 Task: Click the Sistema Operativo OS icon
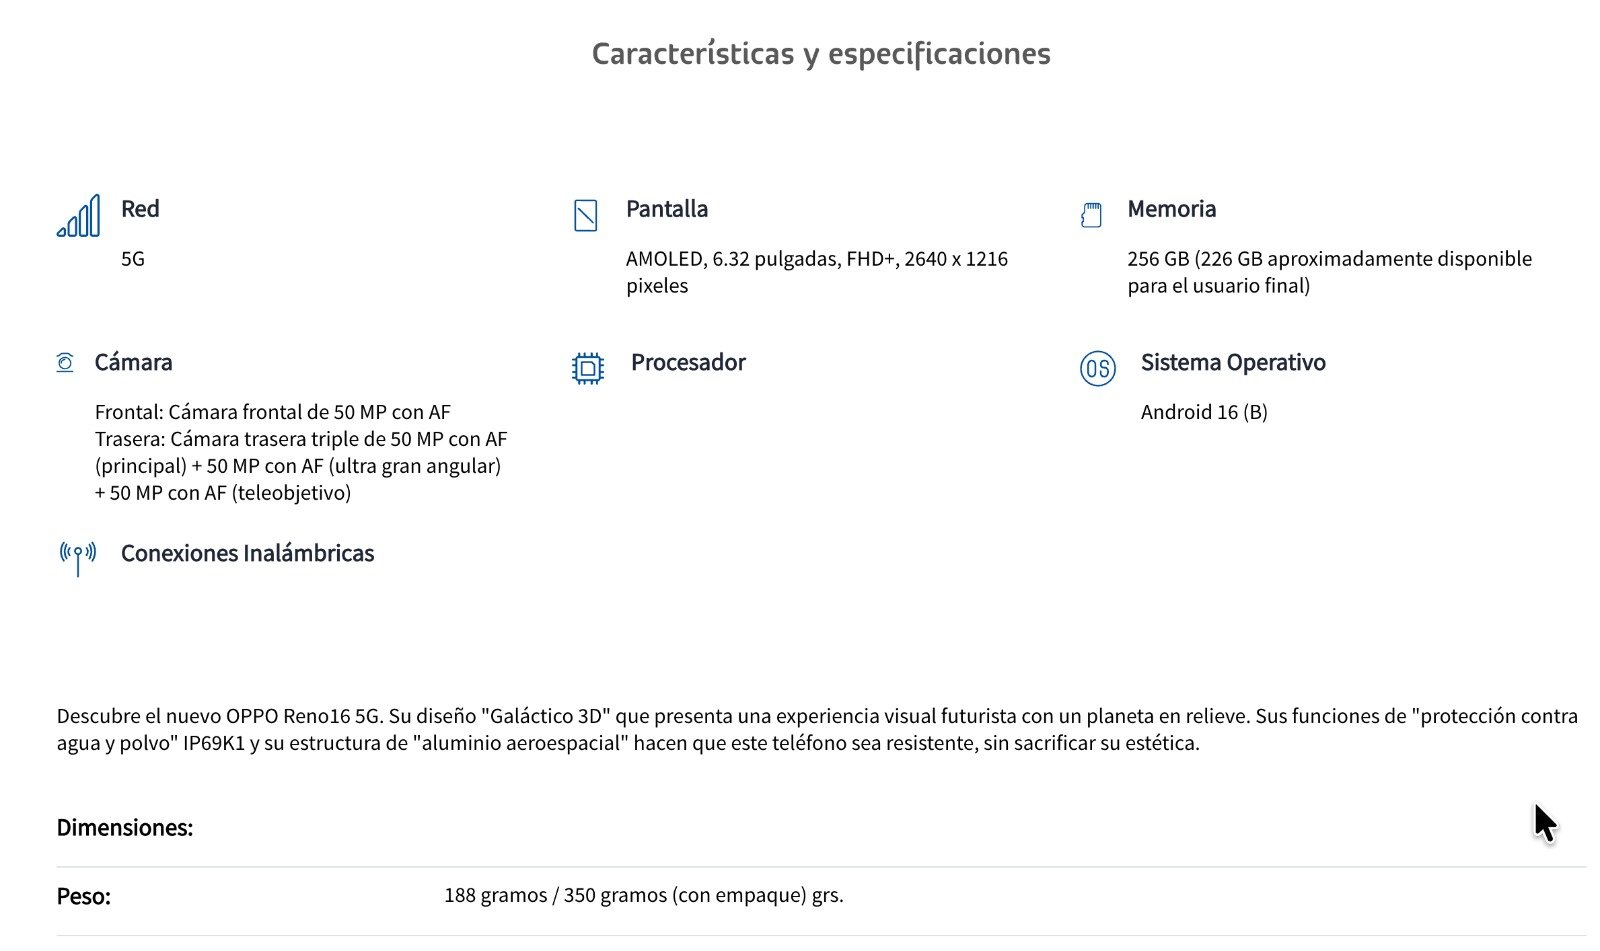1098,369
